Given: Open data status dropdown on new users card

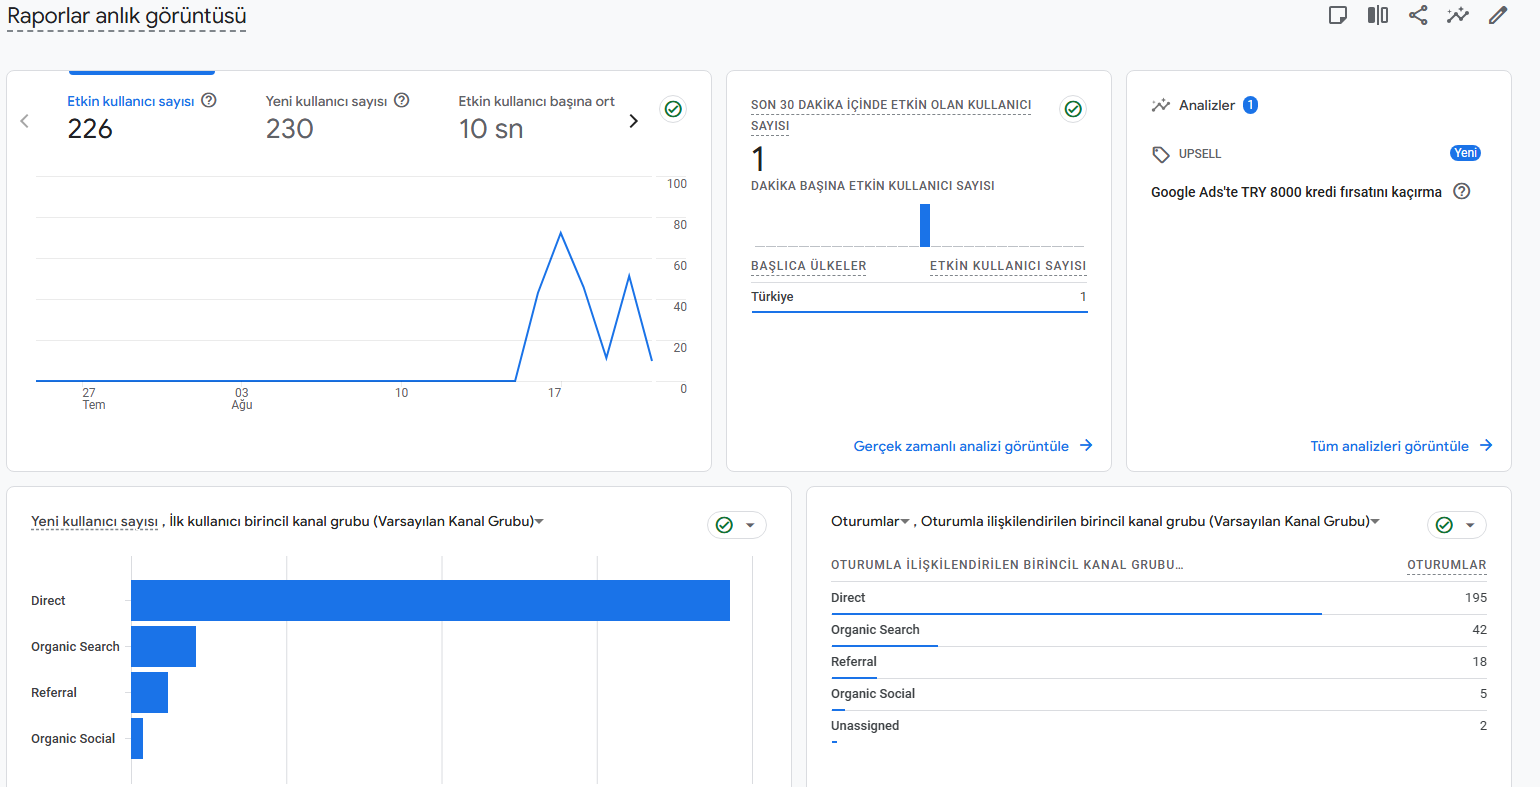Looking at the screenshot, I should pos(737,525).
